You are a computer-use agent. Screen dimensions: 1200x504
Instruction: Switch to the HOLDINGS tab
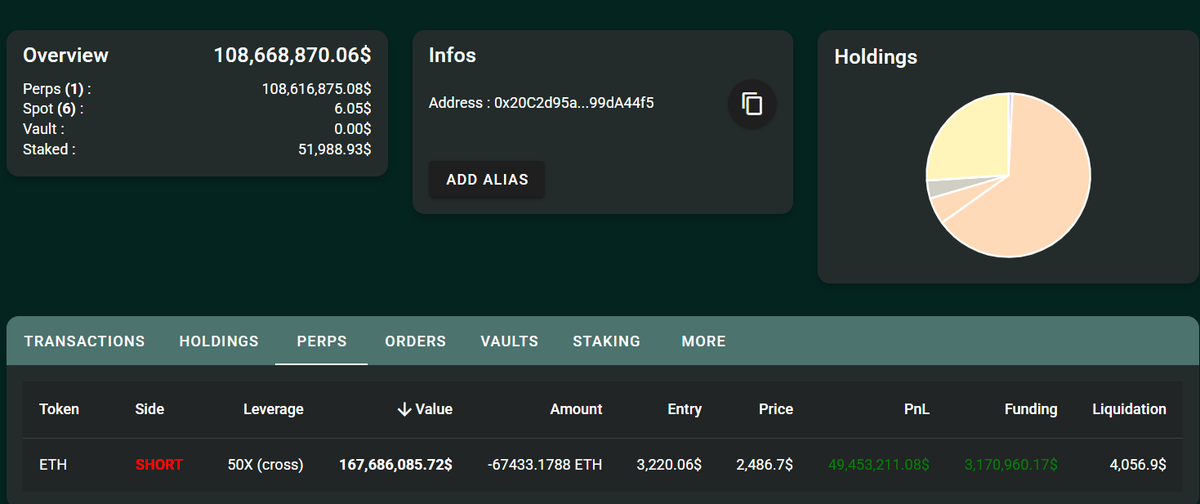pyautogui.click(x=219, y=341)
